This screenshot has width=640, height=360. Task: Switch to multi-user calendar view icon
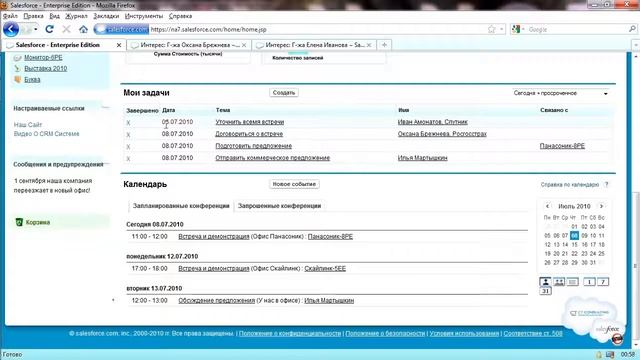(x=559, y=282)
